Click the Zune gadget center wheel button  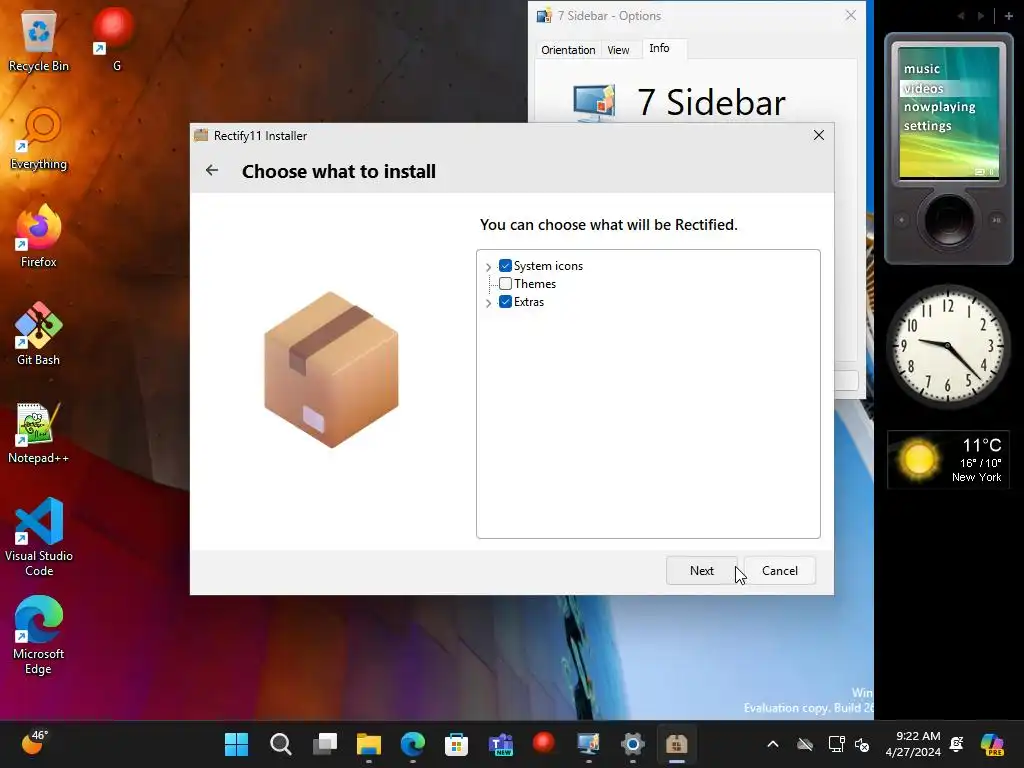click(x=948, y=220)
